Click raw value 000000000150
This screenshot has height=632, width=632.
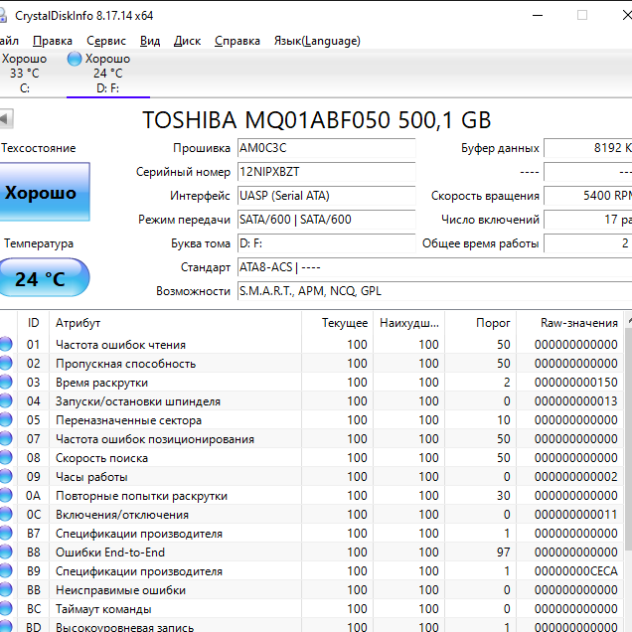pyautogui.click(x=576, y=382)
